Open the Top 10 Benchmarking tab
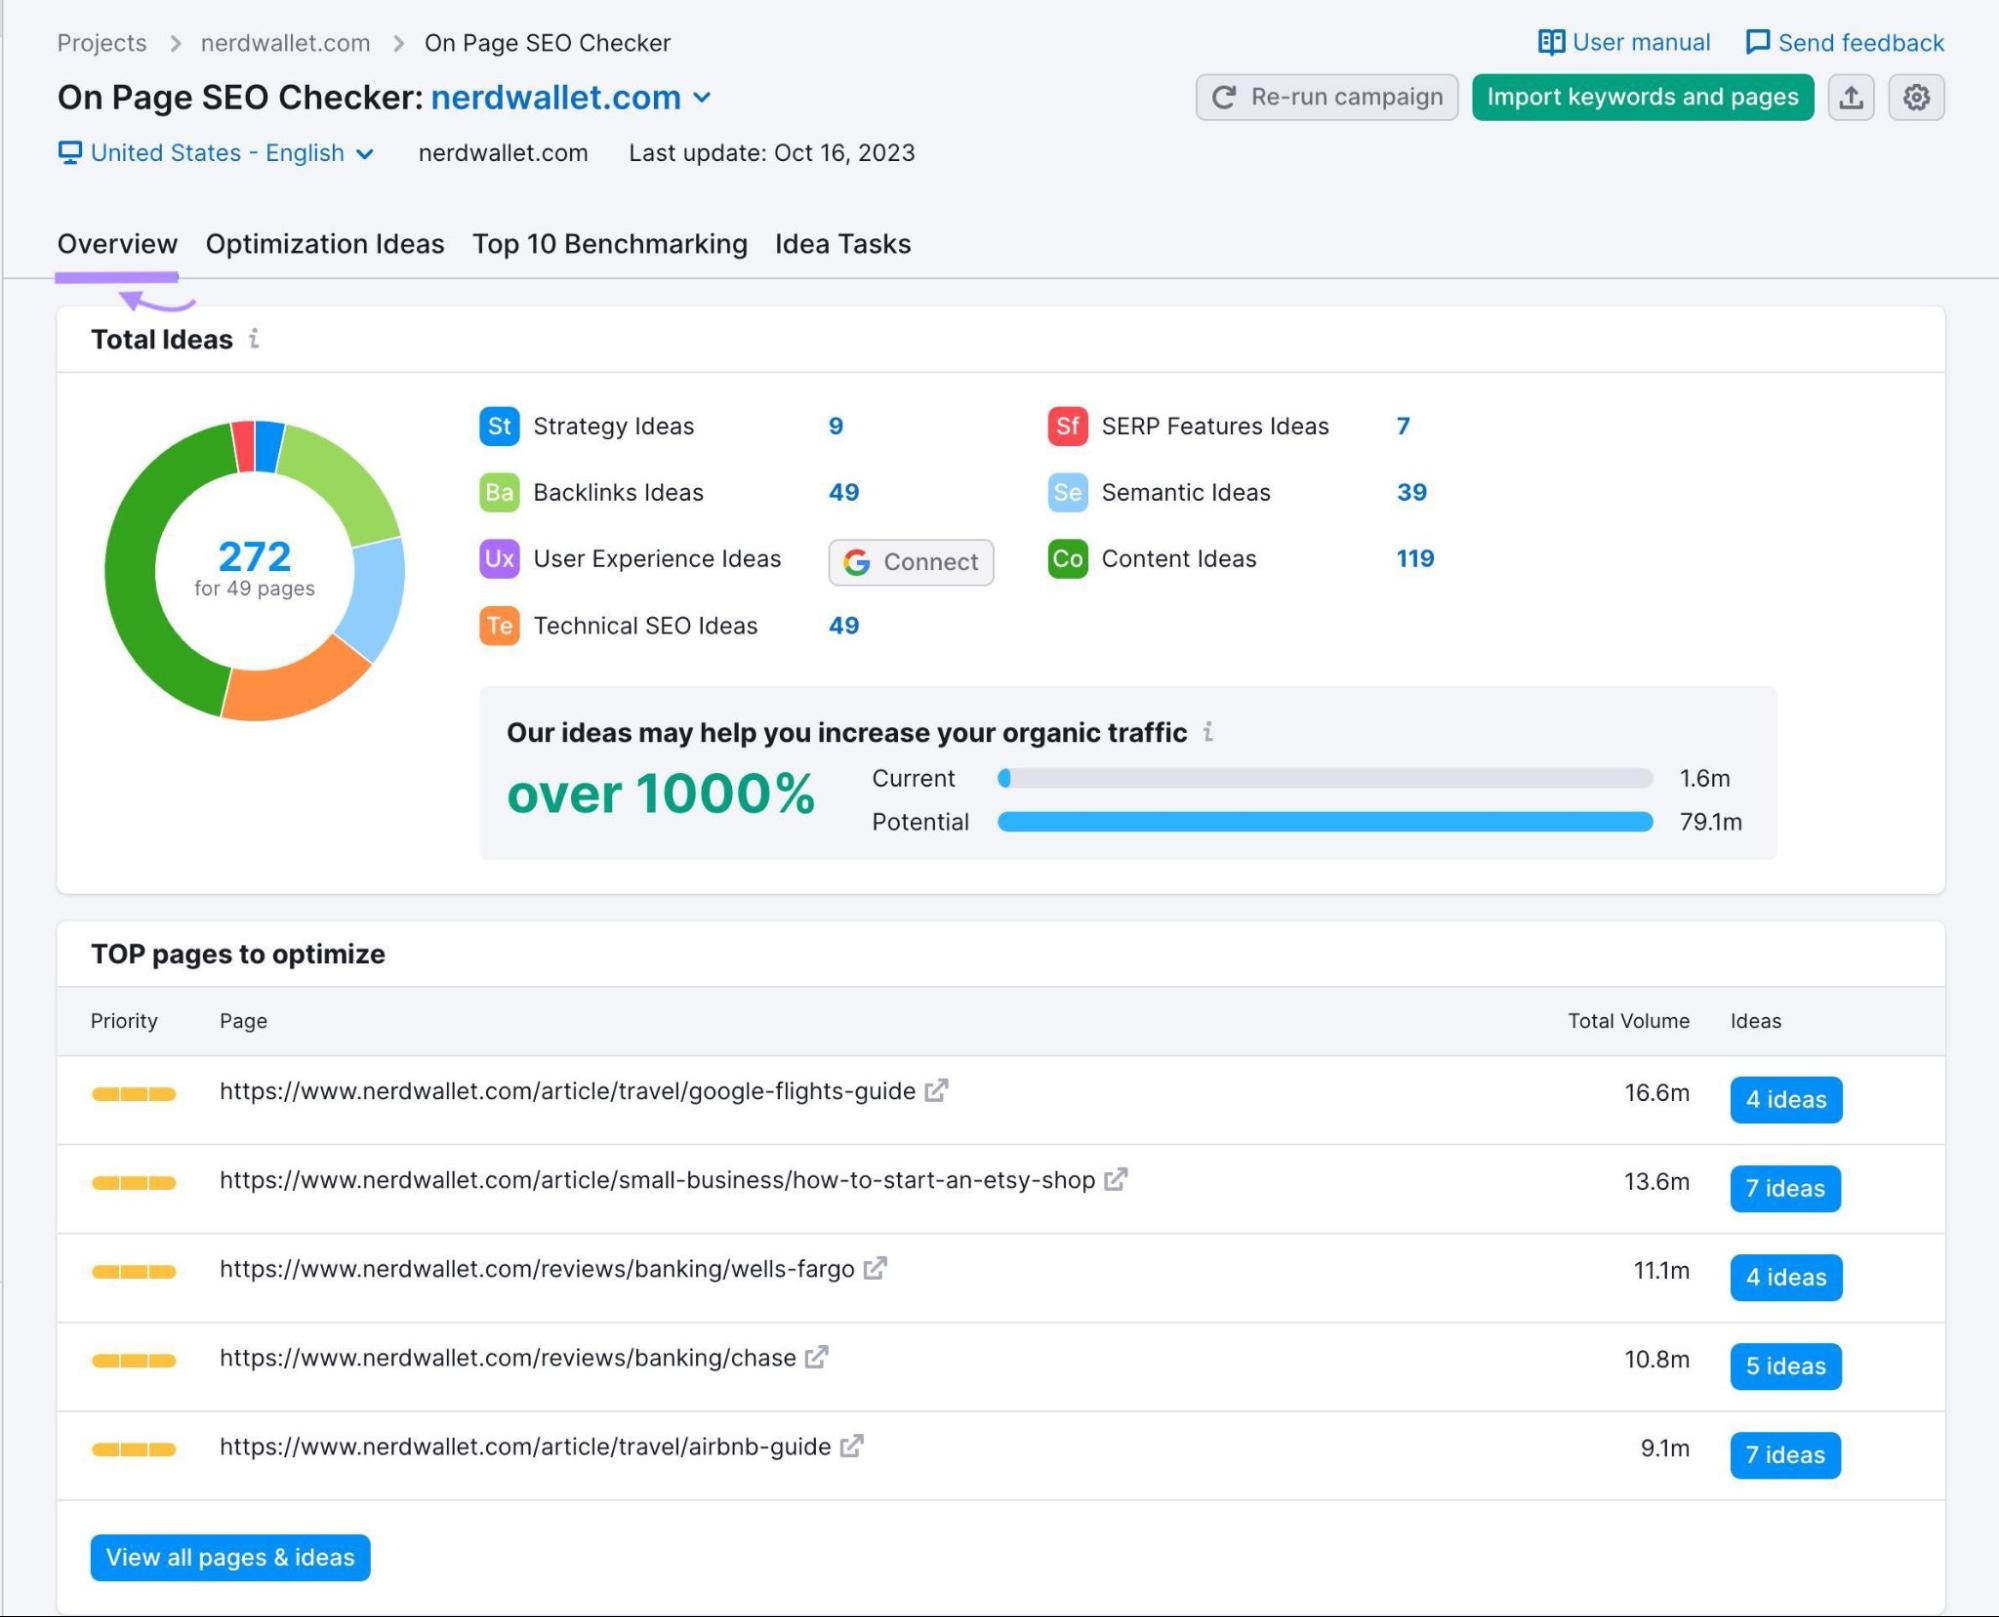Viewport: 1999px width, 1617px height. click(610, 244)
